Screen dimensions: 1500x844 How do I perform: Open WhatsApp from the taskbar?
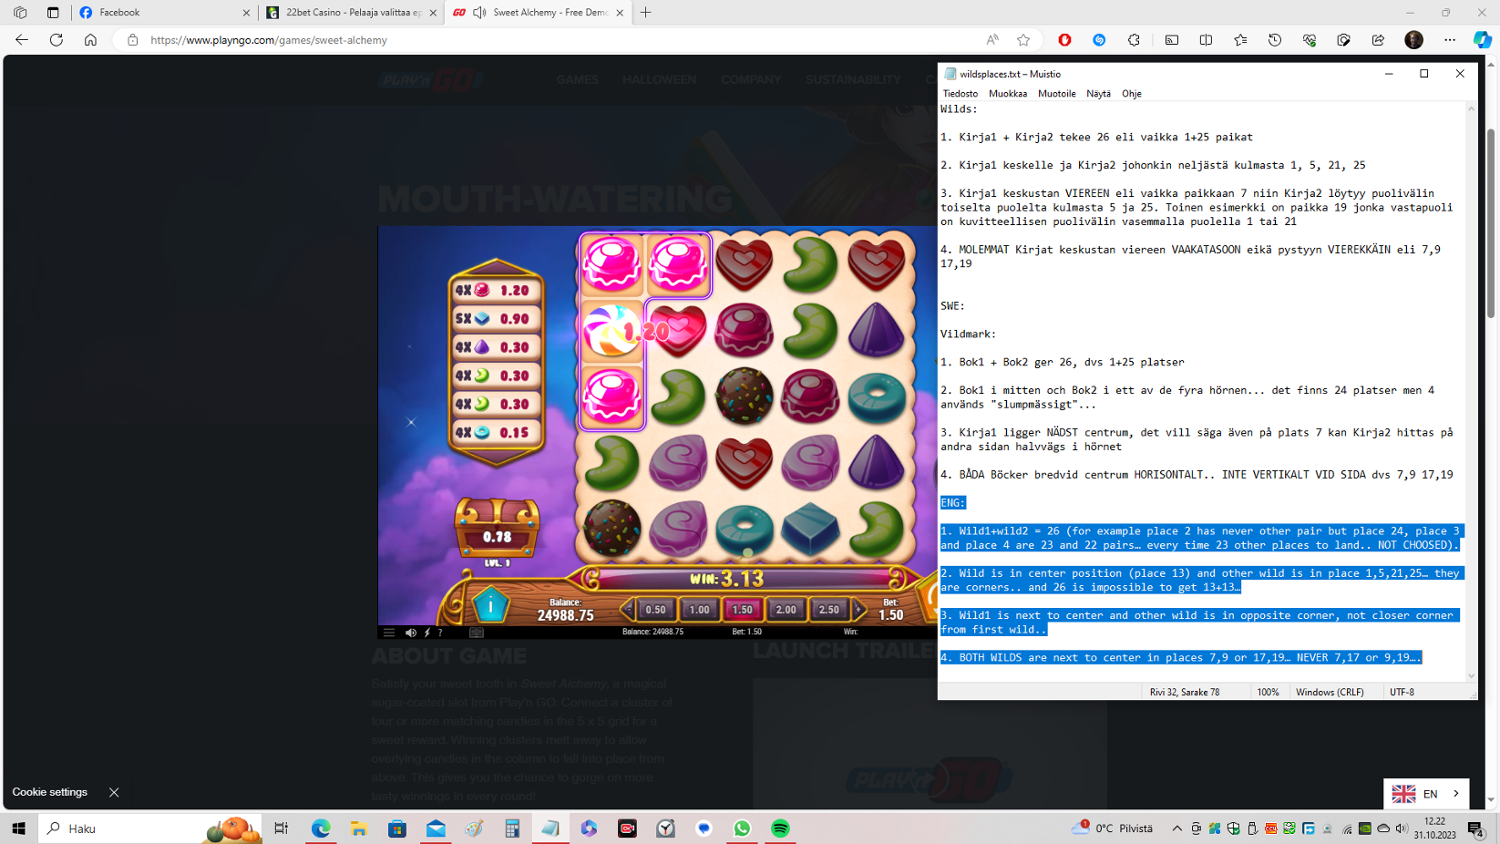click(742, 828)
